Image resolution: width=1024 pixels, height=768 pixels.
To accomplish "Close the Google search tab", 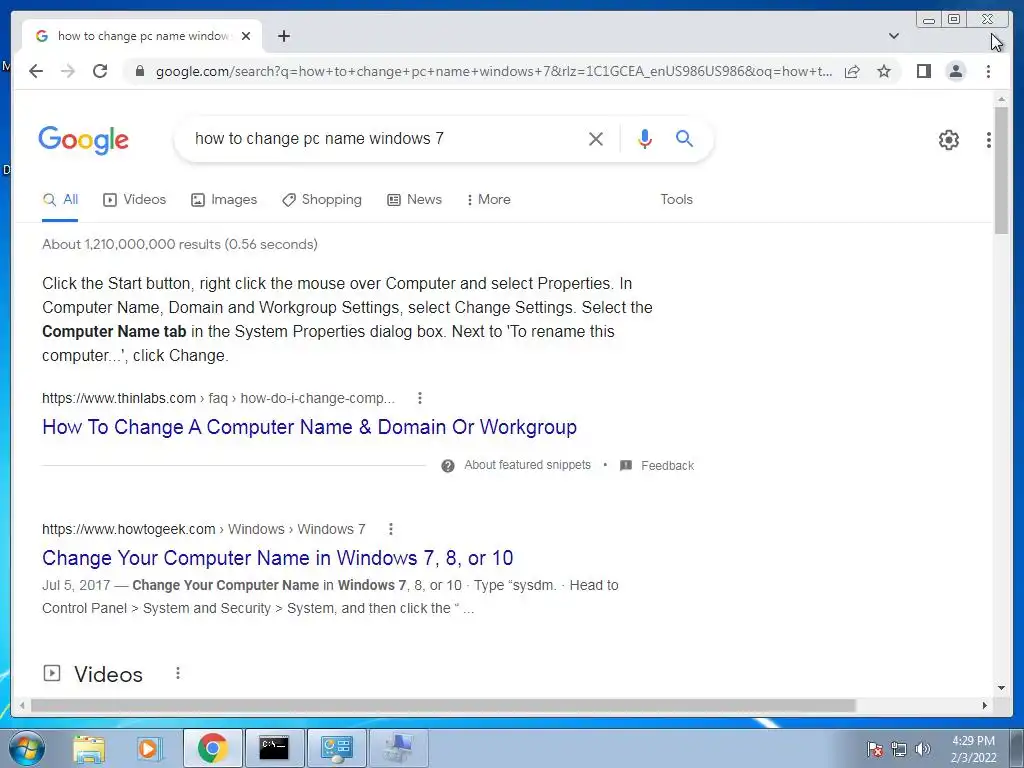I will point(246,36).
